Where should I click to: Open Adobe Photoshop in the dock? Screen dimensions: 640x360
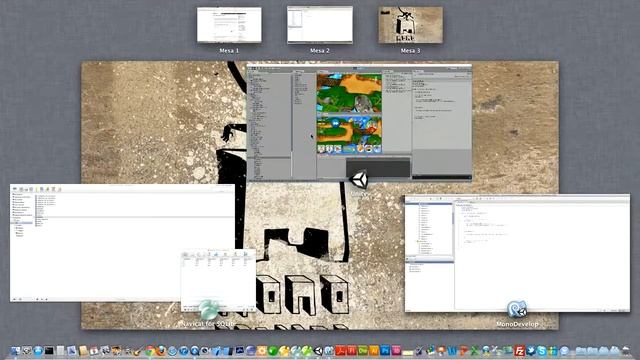(385, 350)
